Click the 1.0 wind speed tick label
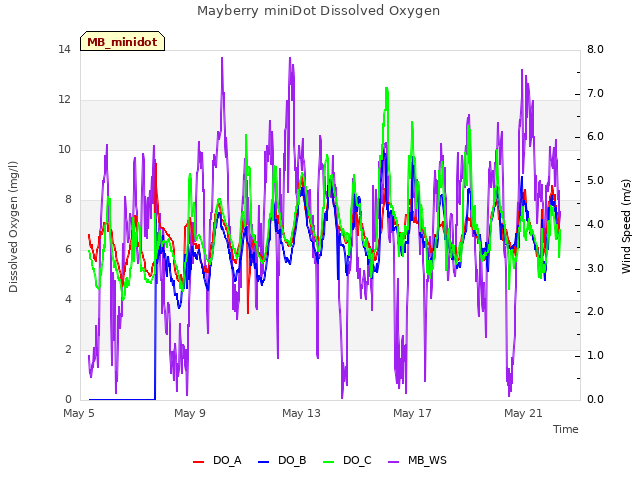The image size is (640, 480). 595,355
